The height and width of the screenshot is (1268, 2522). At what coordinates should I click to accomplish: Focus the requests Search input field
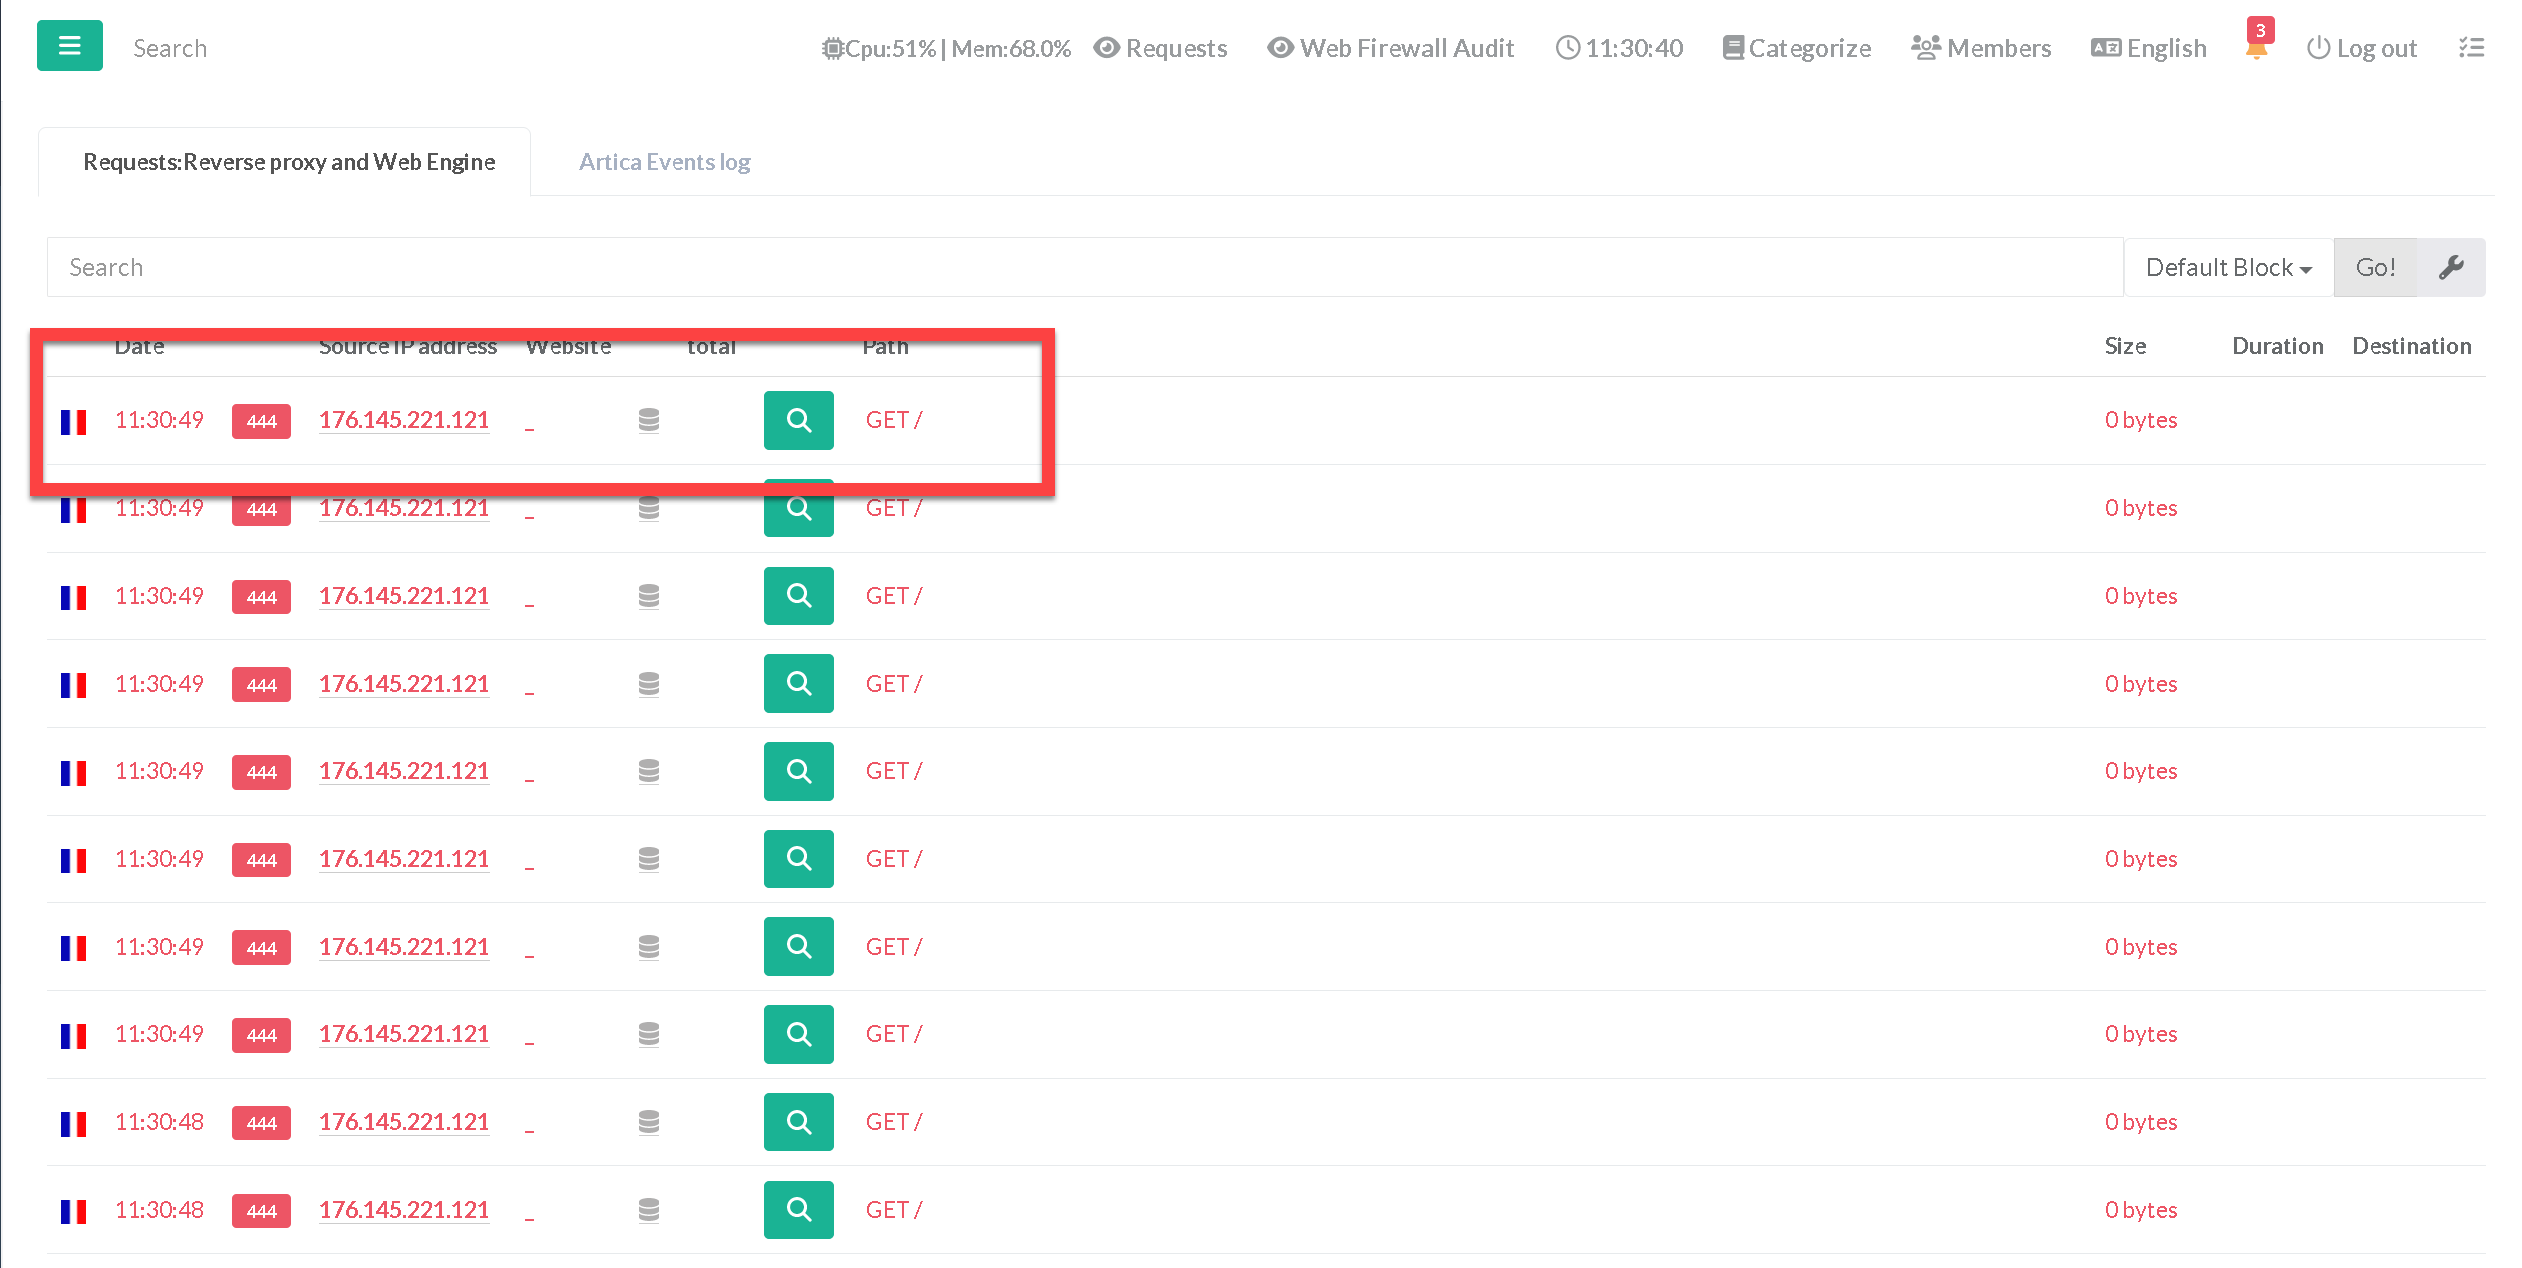pos(1084,267)
